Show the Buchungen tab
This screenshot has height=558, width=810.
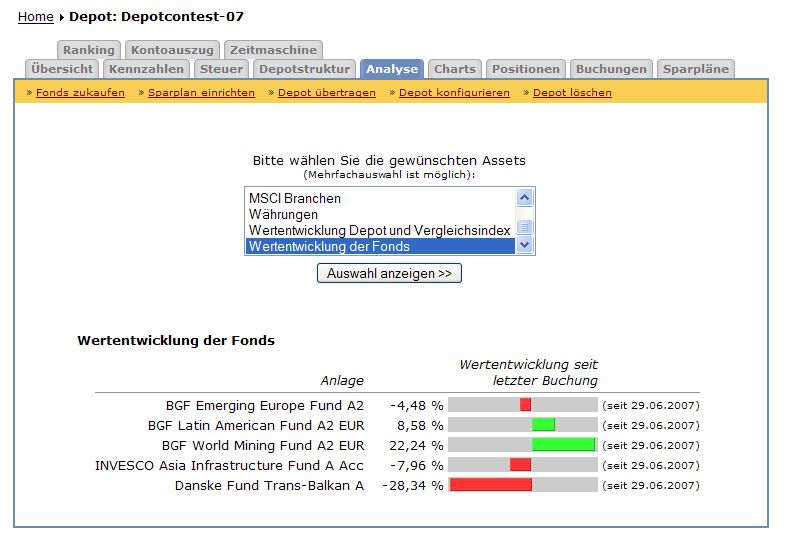(x=611, y=69)
